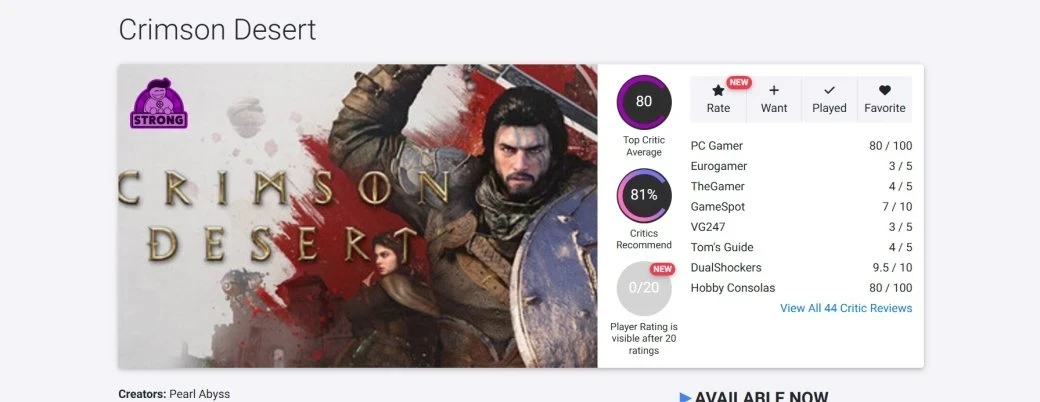Expand the Available Now section arrow
Viewport: 1040px width, 402px height.
pyautogui.click(x=685, y=397)
